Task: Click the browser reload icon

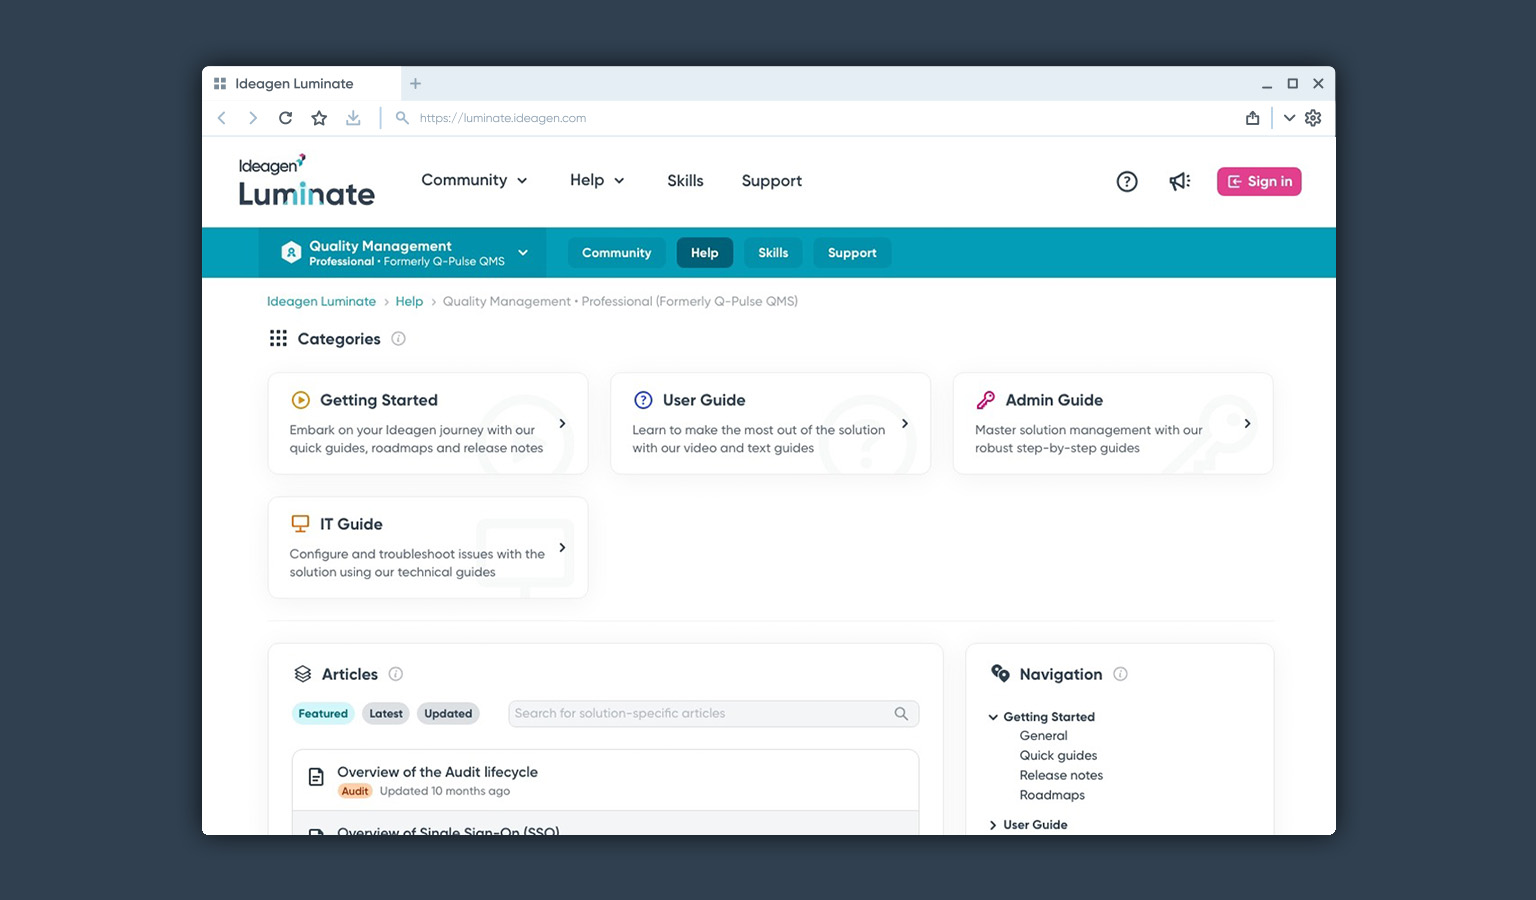Action: [x=285, y=118]
